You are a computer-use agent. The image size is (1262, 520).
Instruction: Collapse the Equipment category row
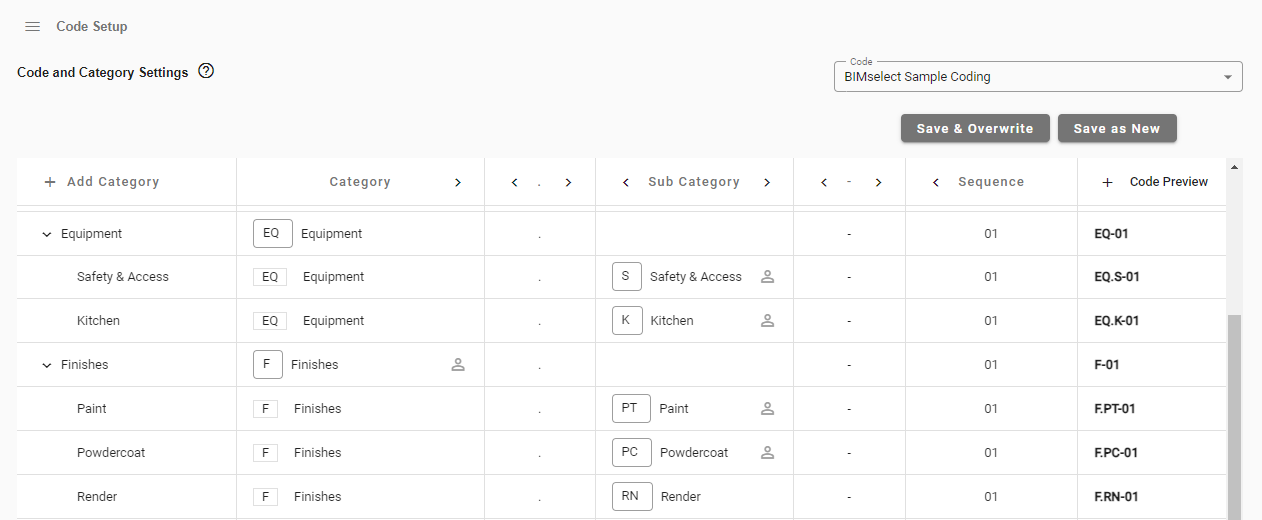pyautogui.click(x=46, y=234)
